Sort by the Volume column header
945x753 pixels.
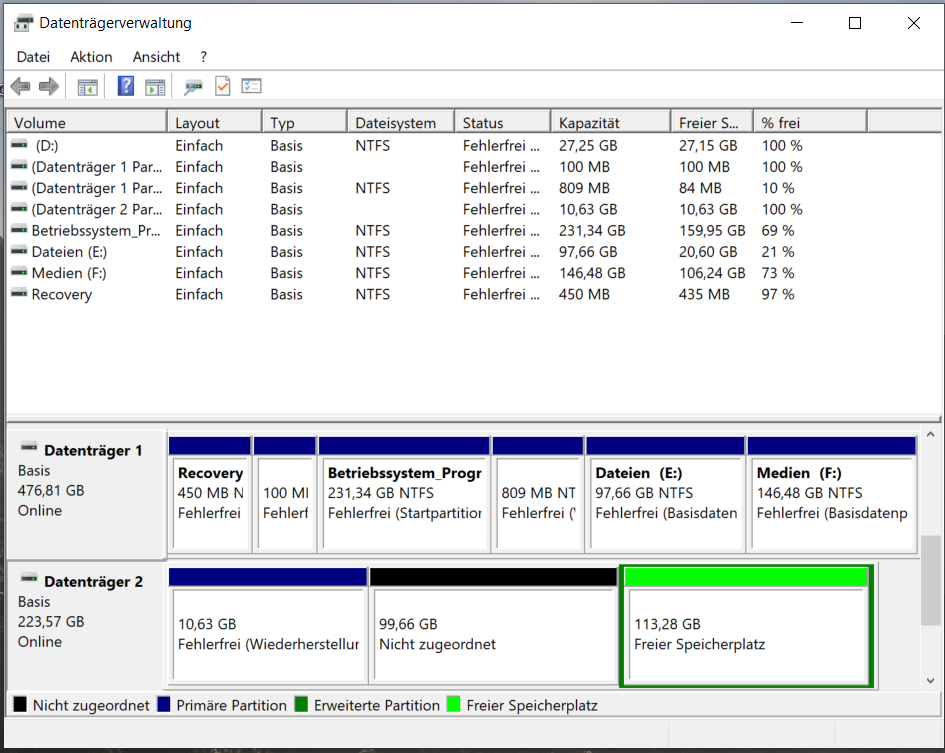click(x=87, y=122)
